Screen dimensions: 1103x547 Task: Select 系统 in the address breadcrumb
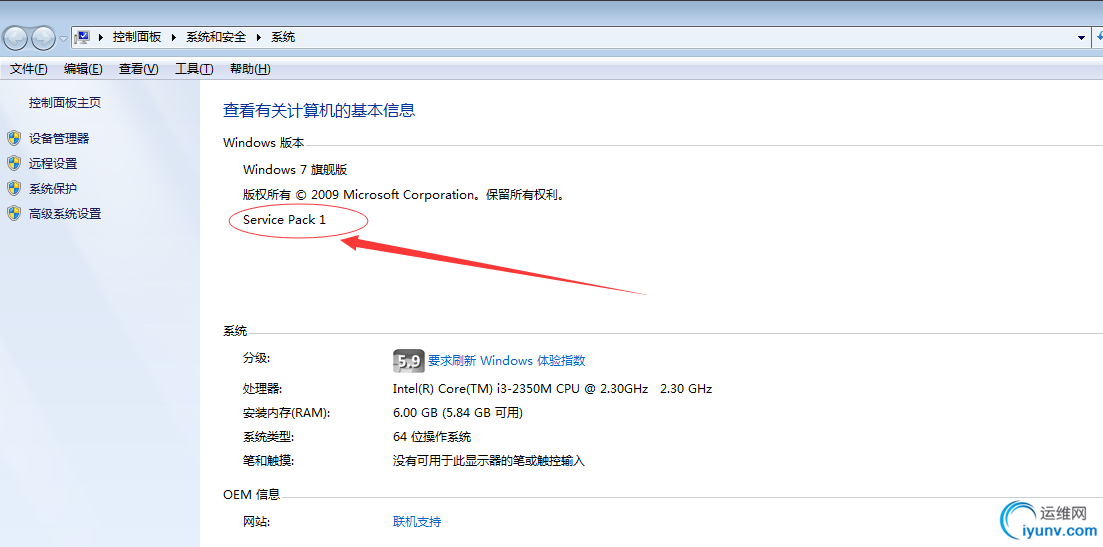coord(283,37)
